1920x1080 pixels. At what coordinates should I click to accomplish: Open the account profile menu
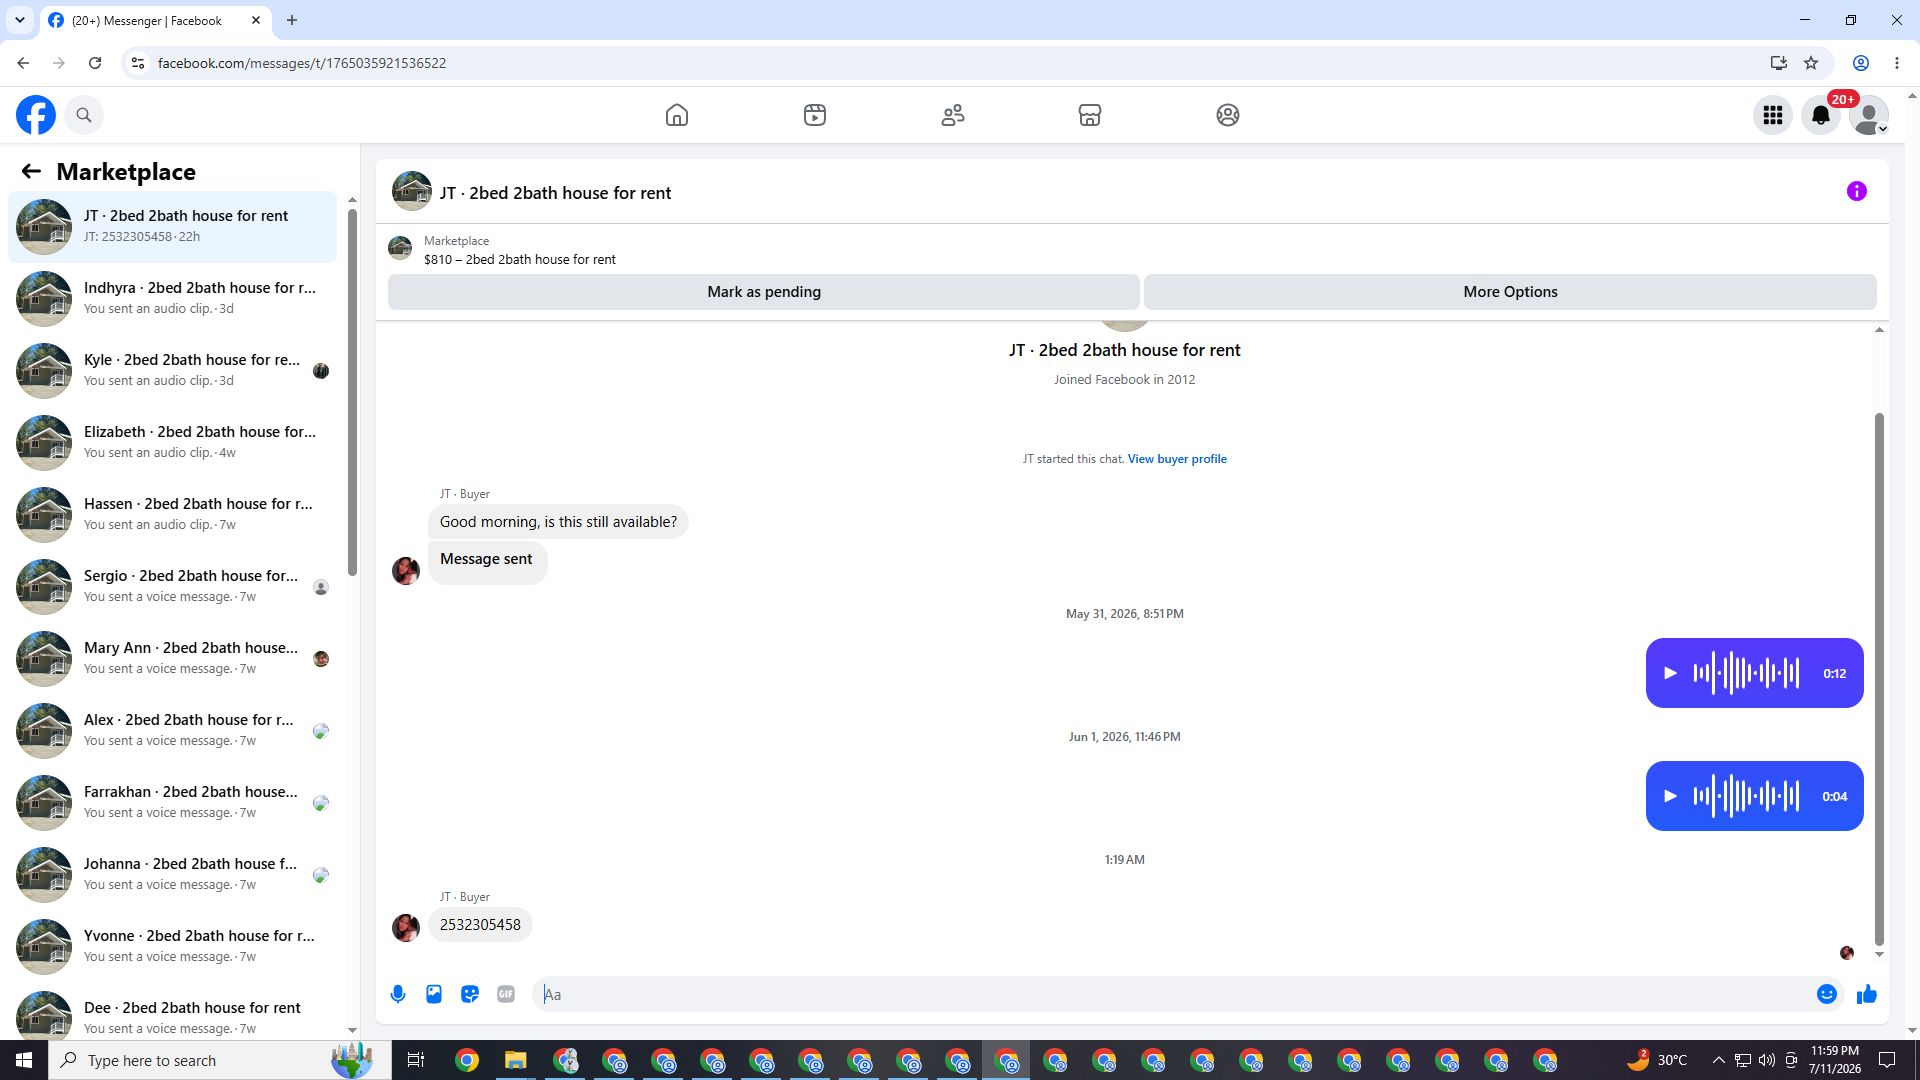(x=1869, y=115)
